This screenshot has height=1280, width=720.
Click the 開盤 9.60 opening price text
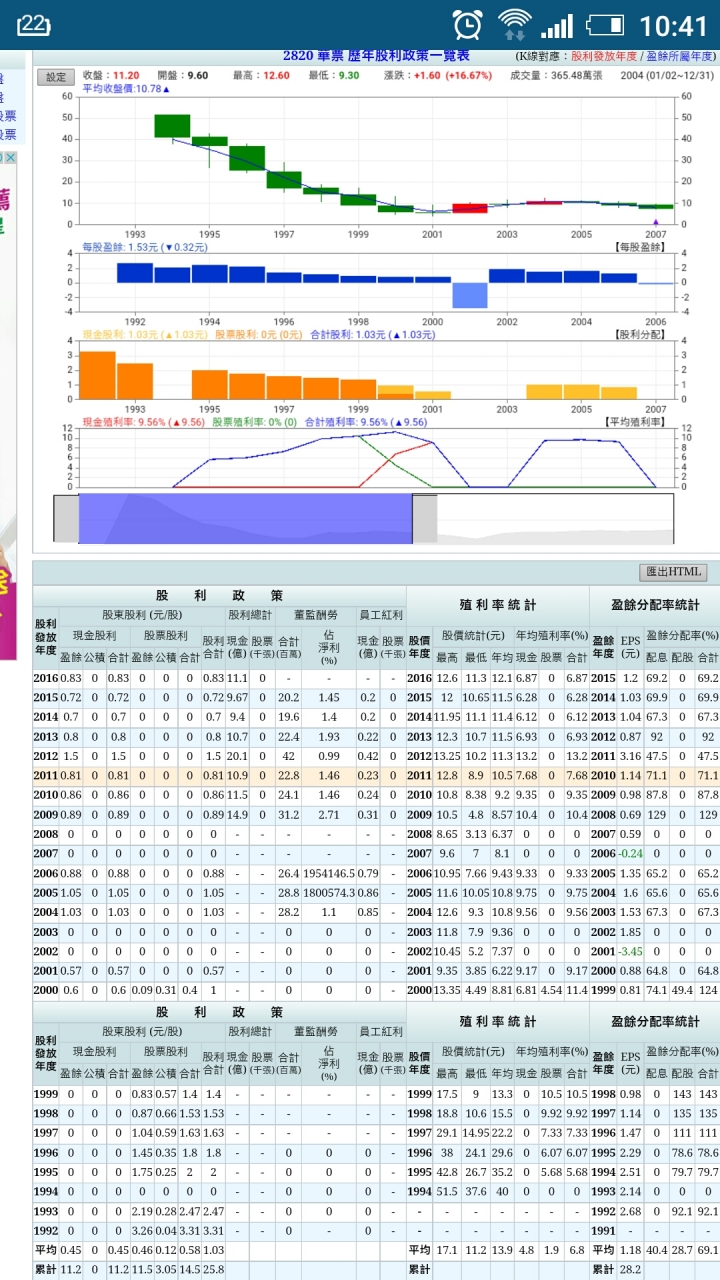point(182,75)
